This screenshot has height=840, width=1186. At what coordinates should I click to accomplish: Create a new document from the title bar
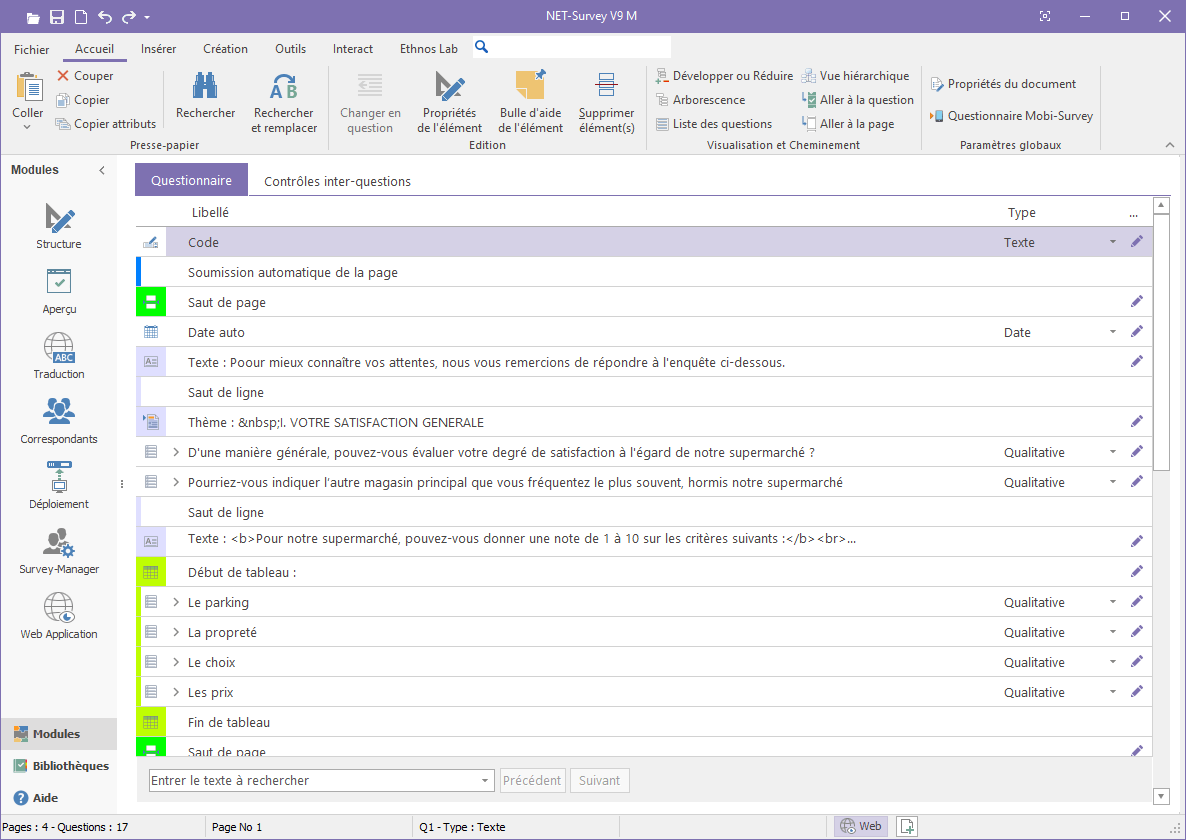tap(81, 17)
